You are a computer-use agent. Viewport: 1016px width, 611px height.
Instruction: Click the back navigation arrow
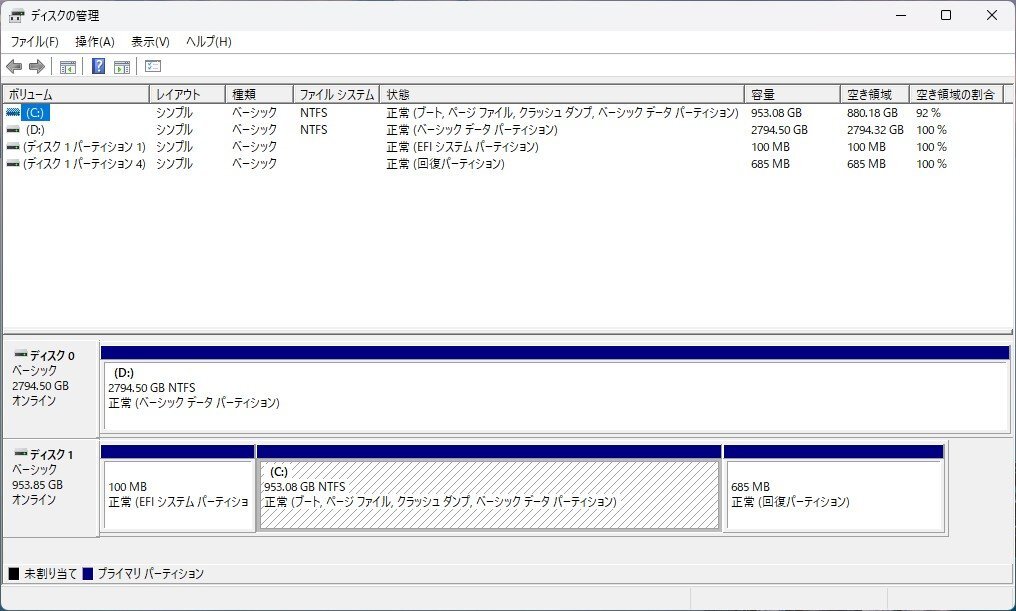[13, 66]
